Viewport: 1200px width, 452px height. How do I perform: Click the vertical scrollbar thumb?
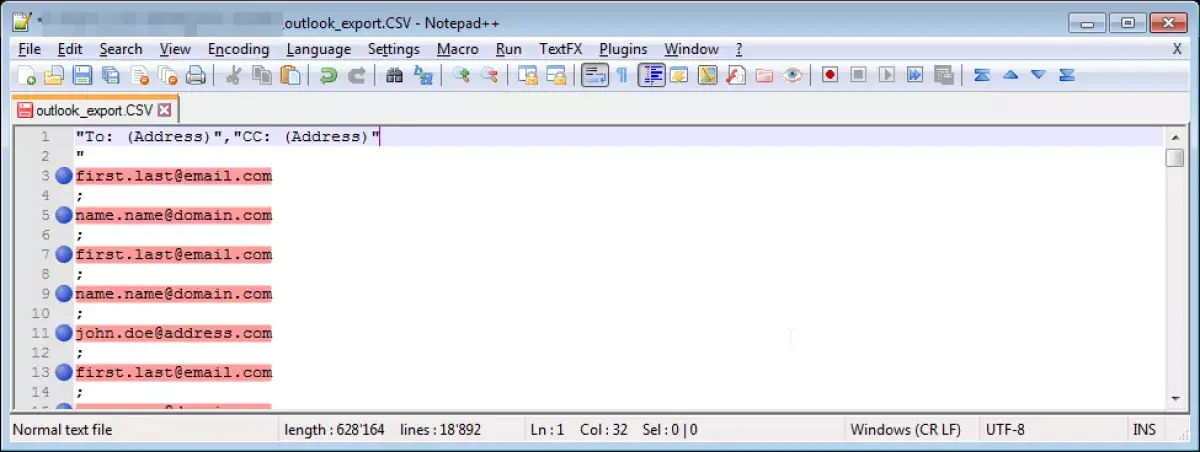tap(1175, 158)
